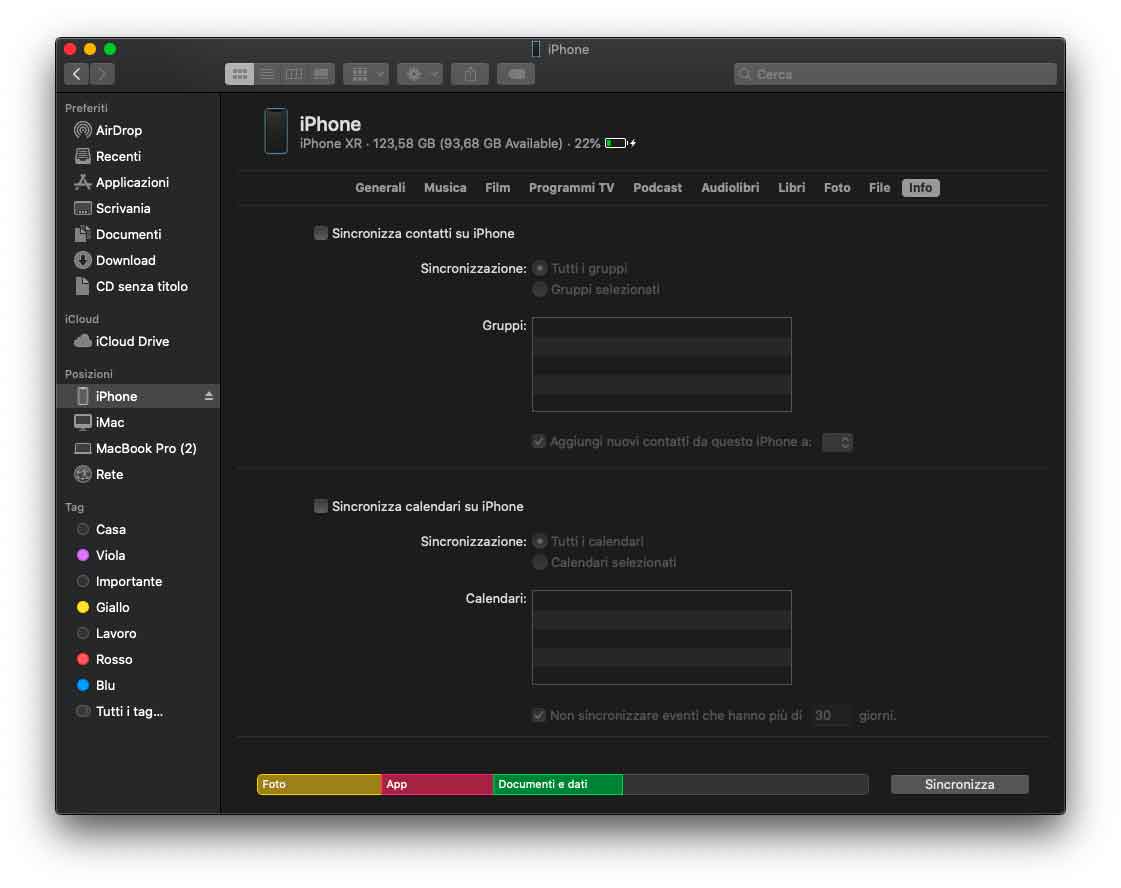The width and height of the screenshot is (1121, 888).
Task: Switch to the Programmi TV tab
Action: point(571,187)
